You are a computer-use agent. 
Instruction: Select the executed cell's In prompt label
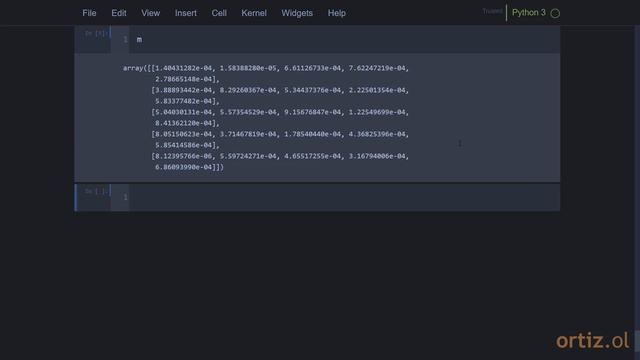click(96, 33)
